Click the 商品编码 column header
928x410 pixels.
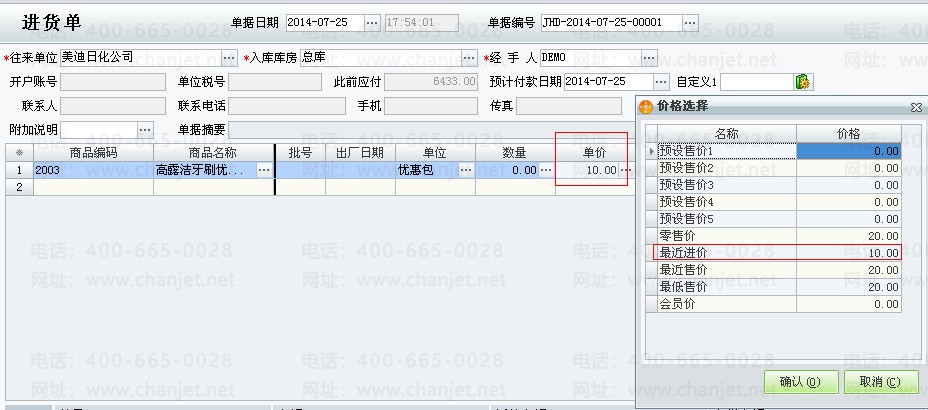[x=94, y=152]
